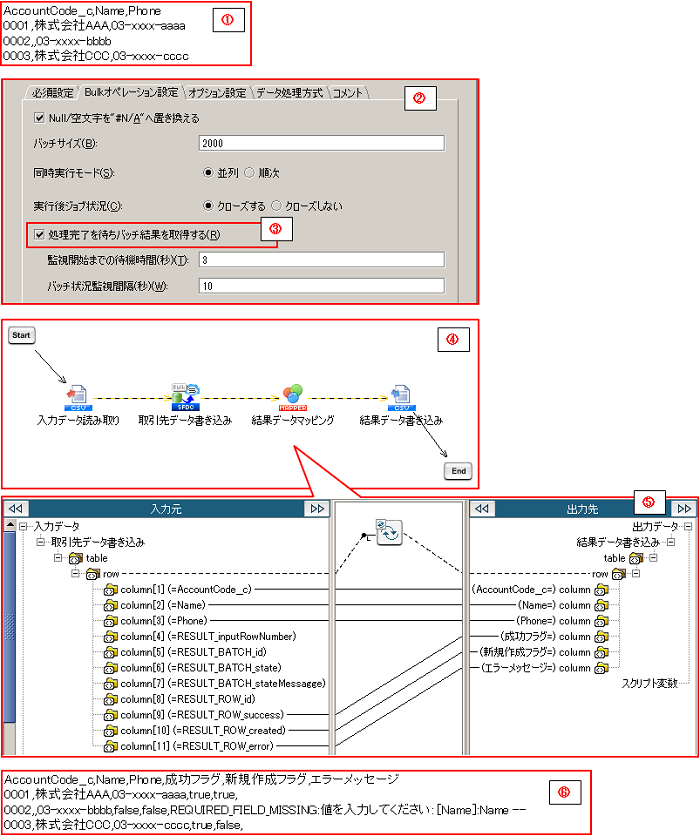Click the End node in the flow
Image resolution: width=700 pixels, height=836 pixels.
click(457, 469)
